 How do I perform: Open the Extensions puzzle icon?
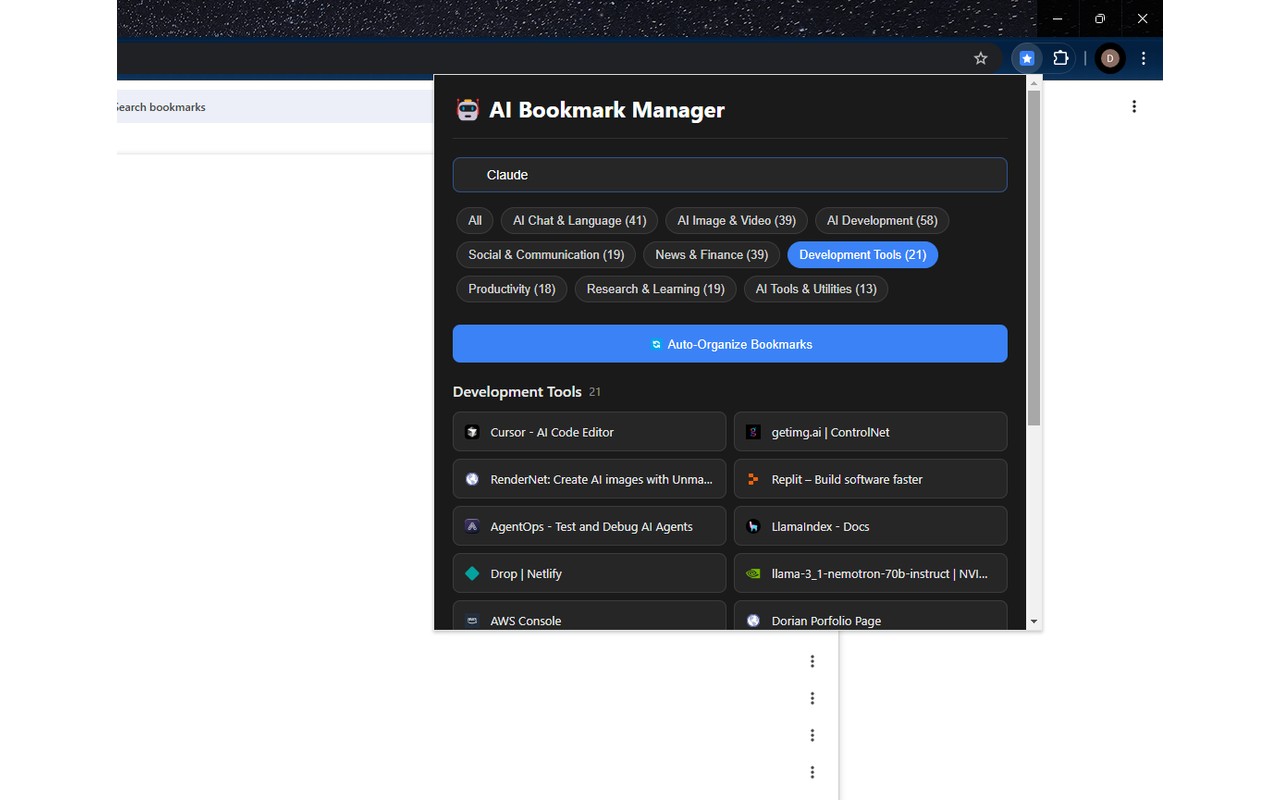tap(1061, 58)
